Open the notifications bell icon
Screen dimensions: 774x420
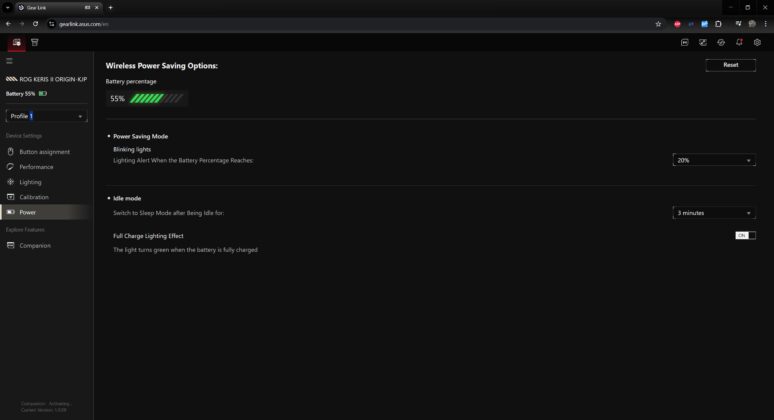click(739, 42)
